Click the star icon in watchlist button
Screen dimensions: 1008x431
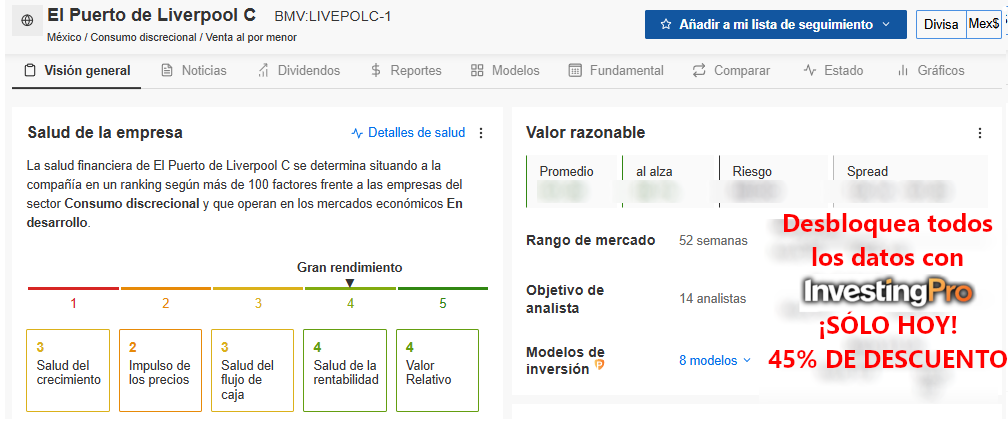(665, 24)
